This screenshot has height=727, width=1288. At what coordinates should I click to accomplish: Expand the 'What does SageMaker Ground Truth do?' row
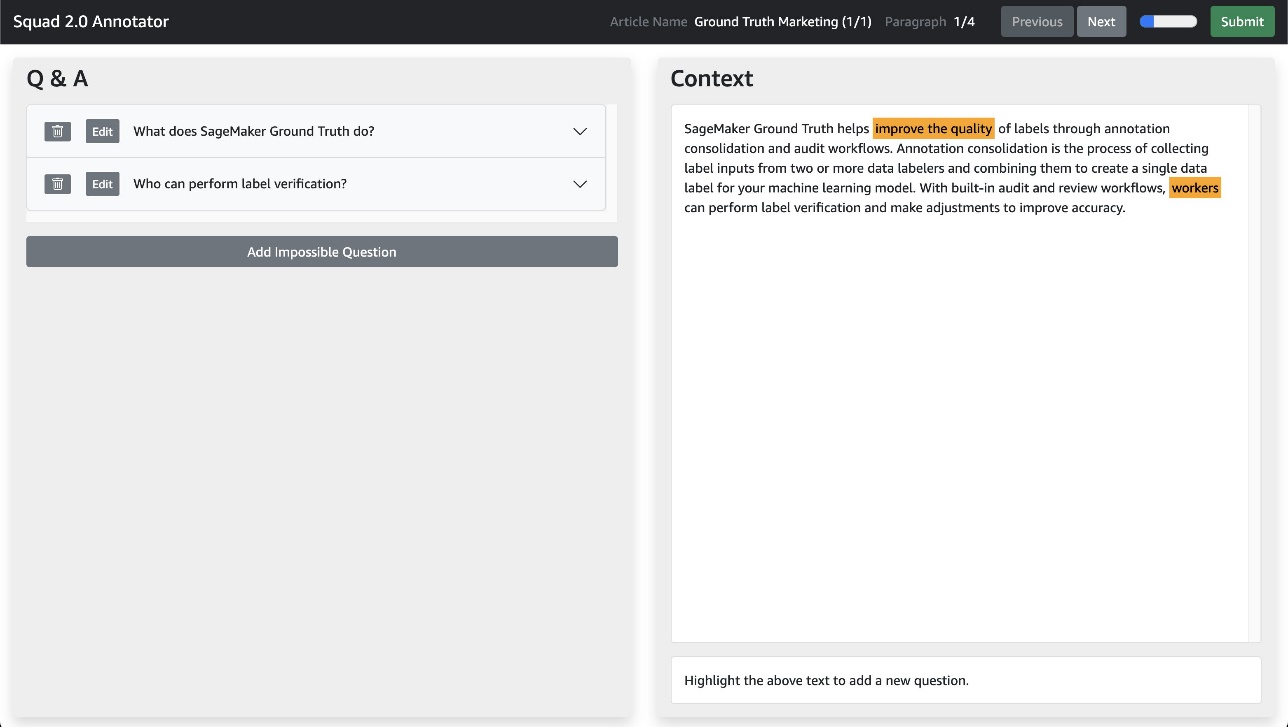click(580, 131)
